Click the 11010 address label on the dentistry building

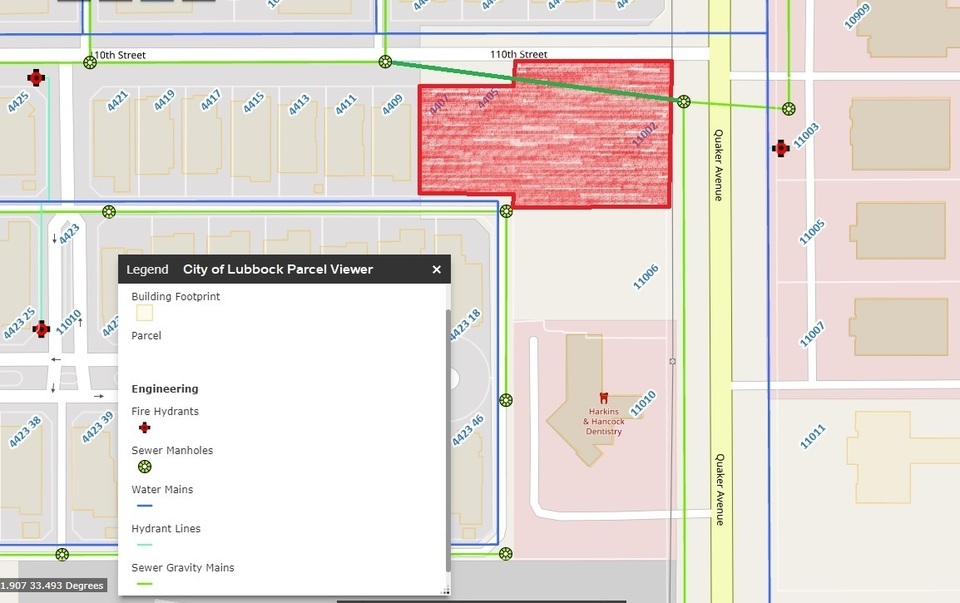tap(643, 404)
